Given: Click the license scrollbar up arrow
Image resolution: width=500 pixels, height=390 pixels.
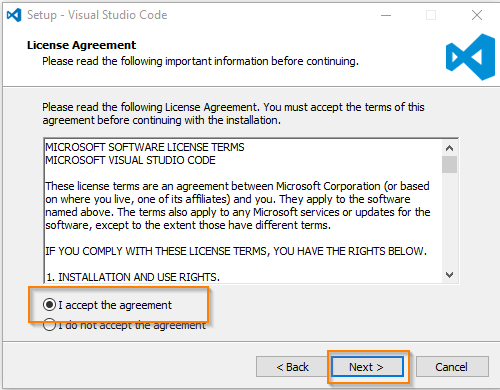Looking at the screenshot, I should 450,148.
